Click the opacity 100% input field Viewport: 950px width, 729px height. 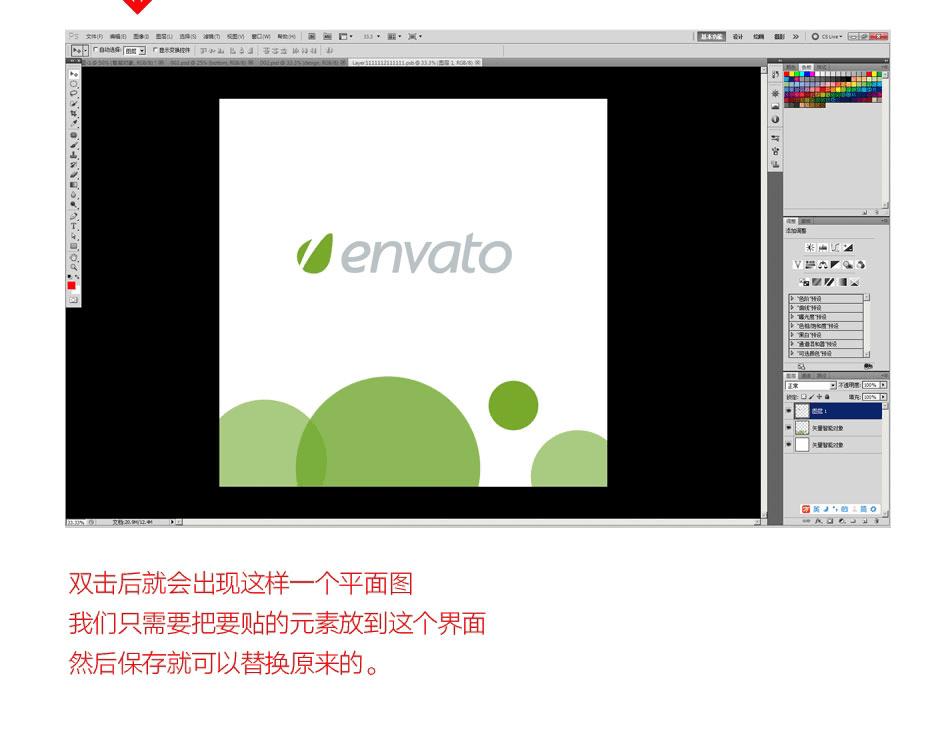[x=871, y=385]
